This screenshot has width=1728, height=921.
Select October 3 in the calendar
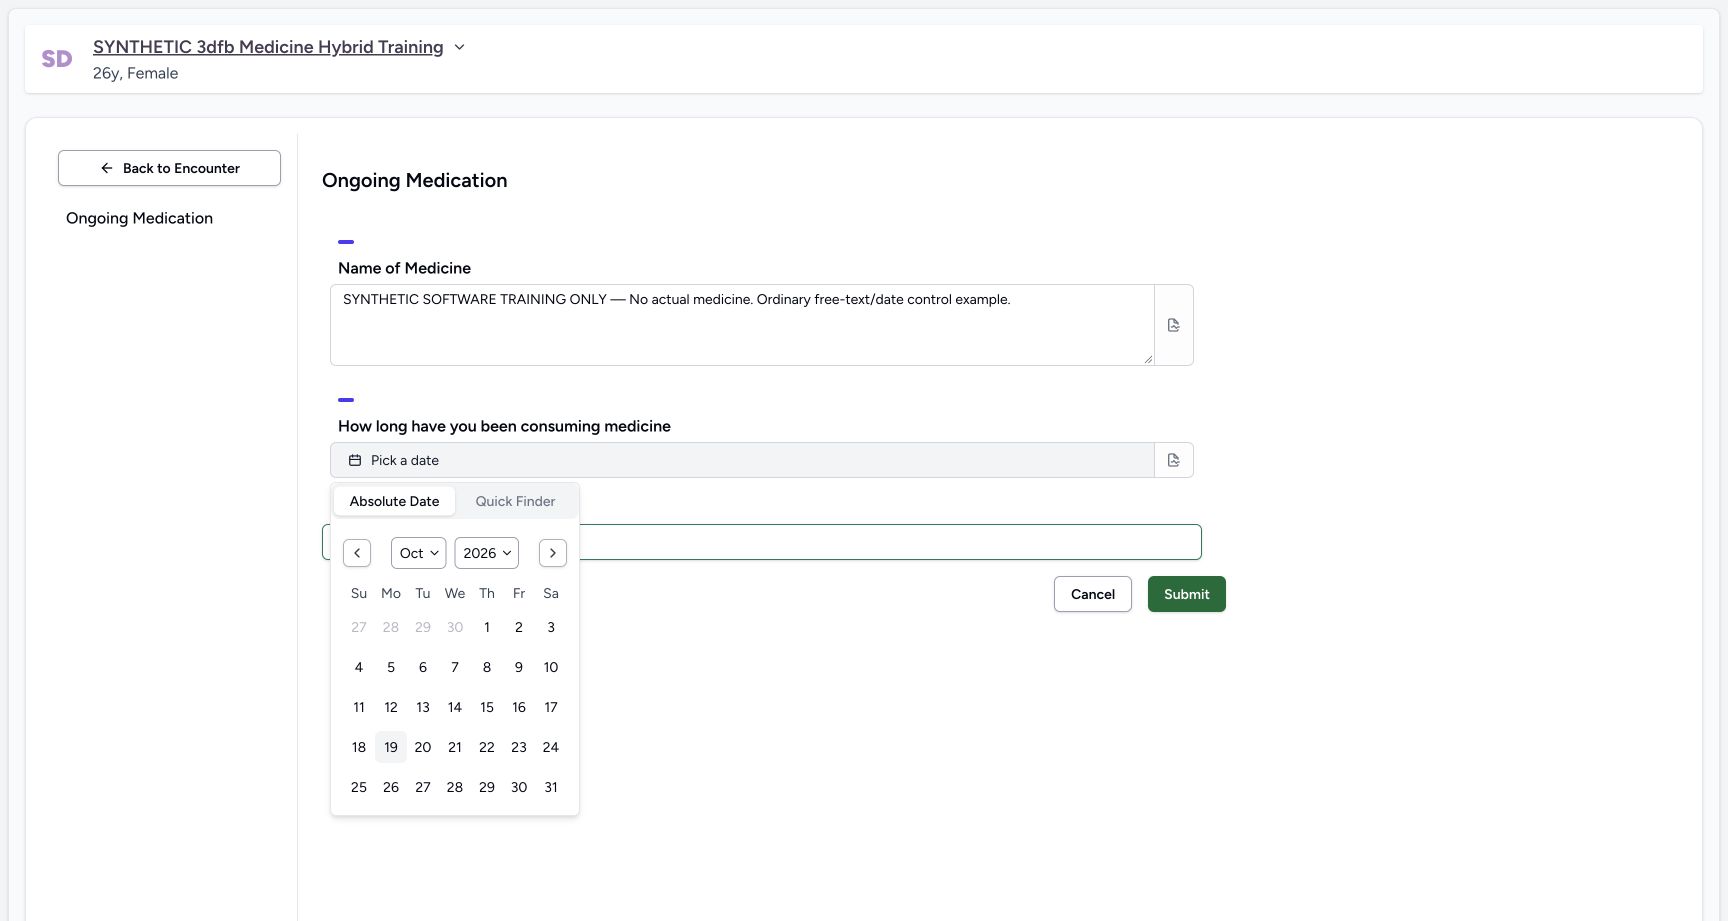(x=551, y=627)
